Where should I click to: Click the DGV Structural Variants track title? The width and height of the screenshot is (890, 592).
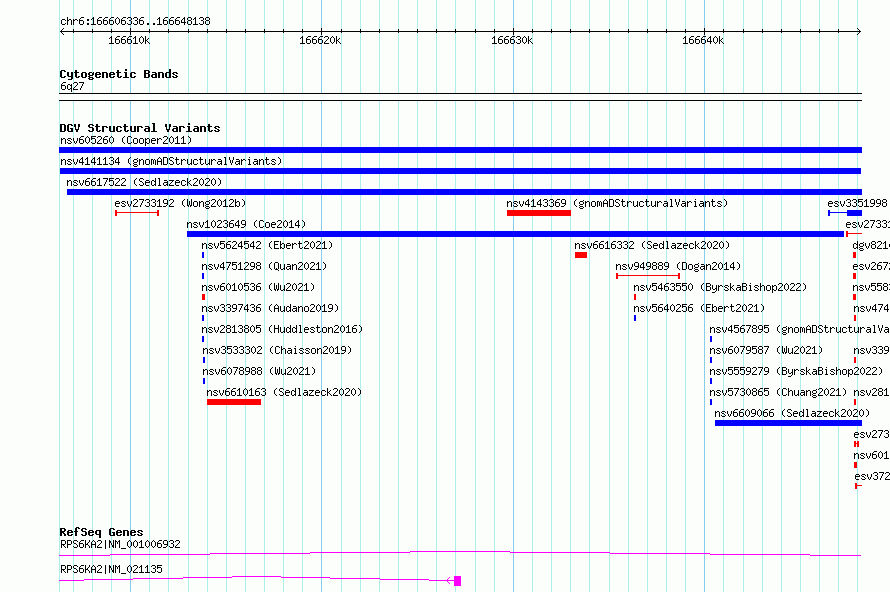pyautogui.click(x=140, y=128)
